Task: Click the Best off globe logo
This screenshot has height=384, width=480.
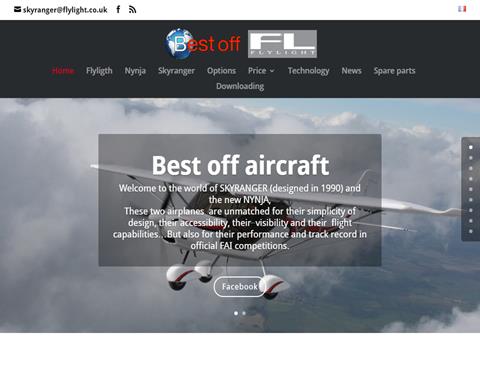Action: coord(202,44)
